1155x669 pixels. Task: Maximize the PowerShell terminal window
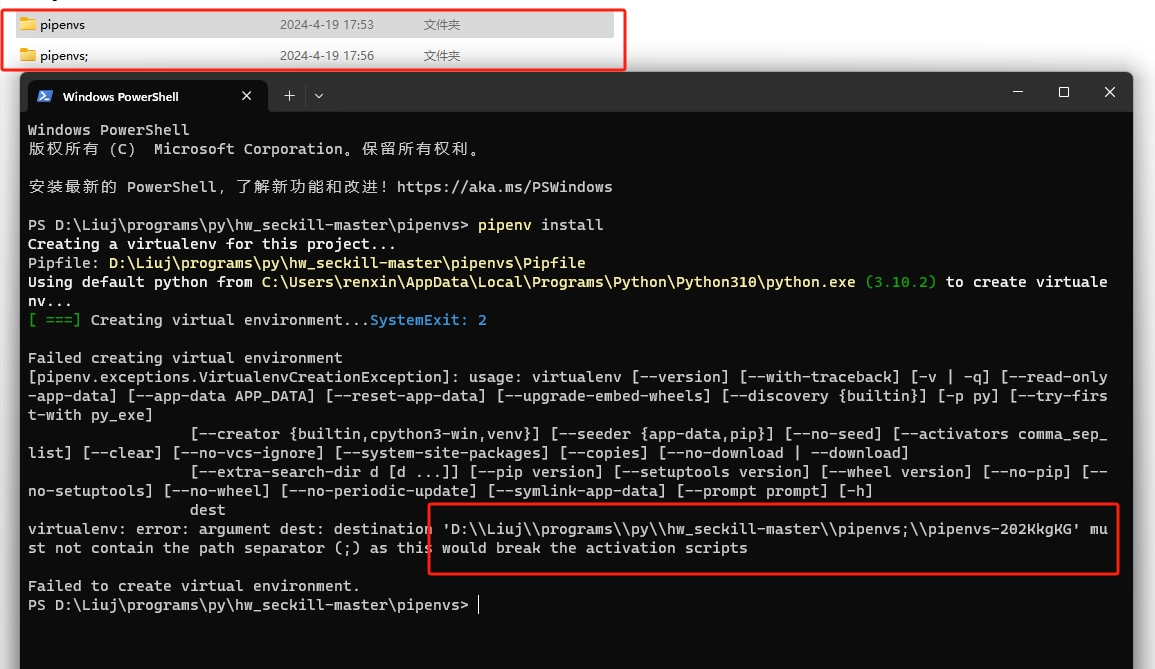tap(1063, 92)
